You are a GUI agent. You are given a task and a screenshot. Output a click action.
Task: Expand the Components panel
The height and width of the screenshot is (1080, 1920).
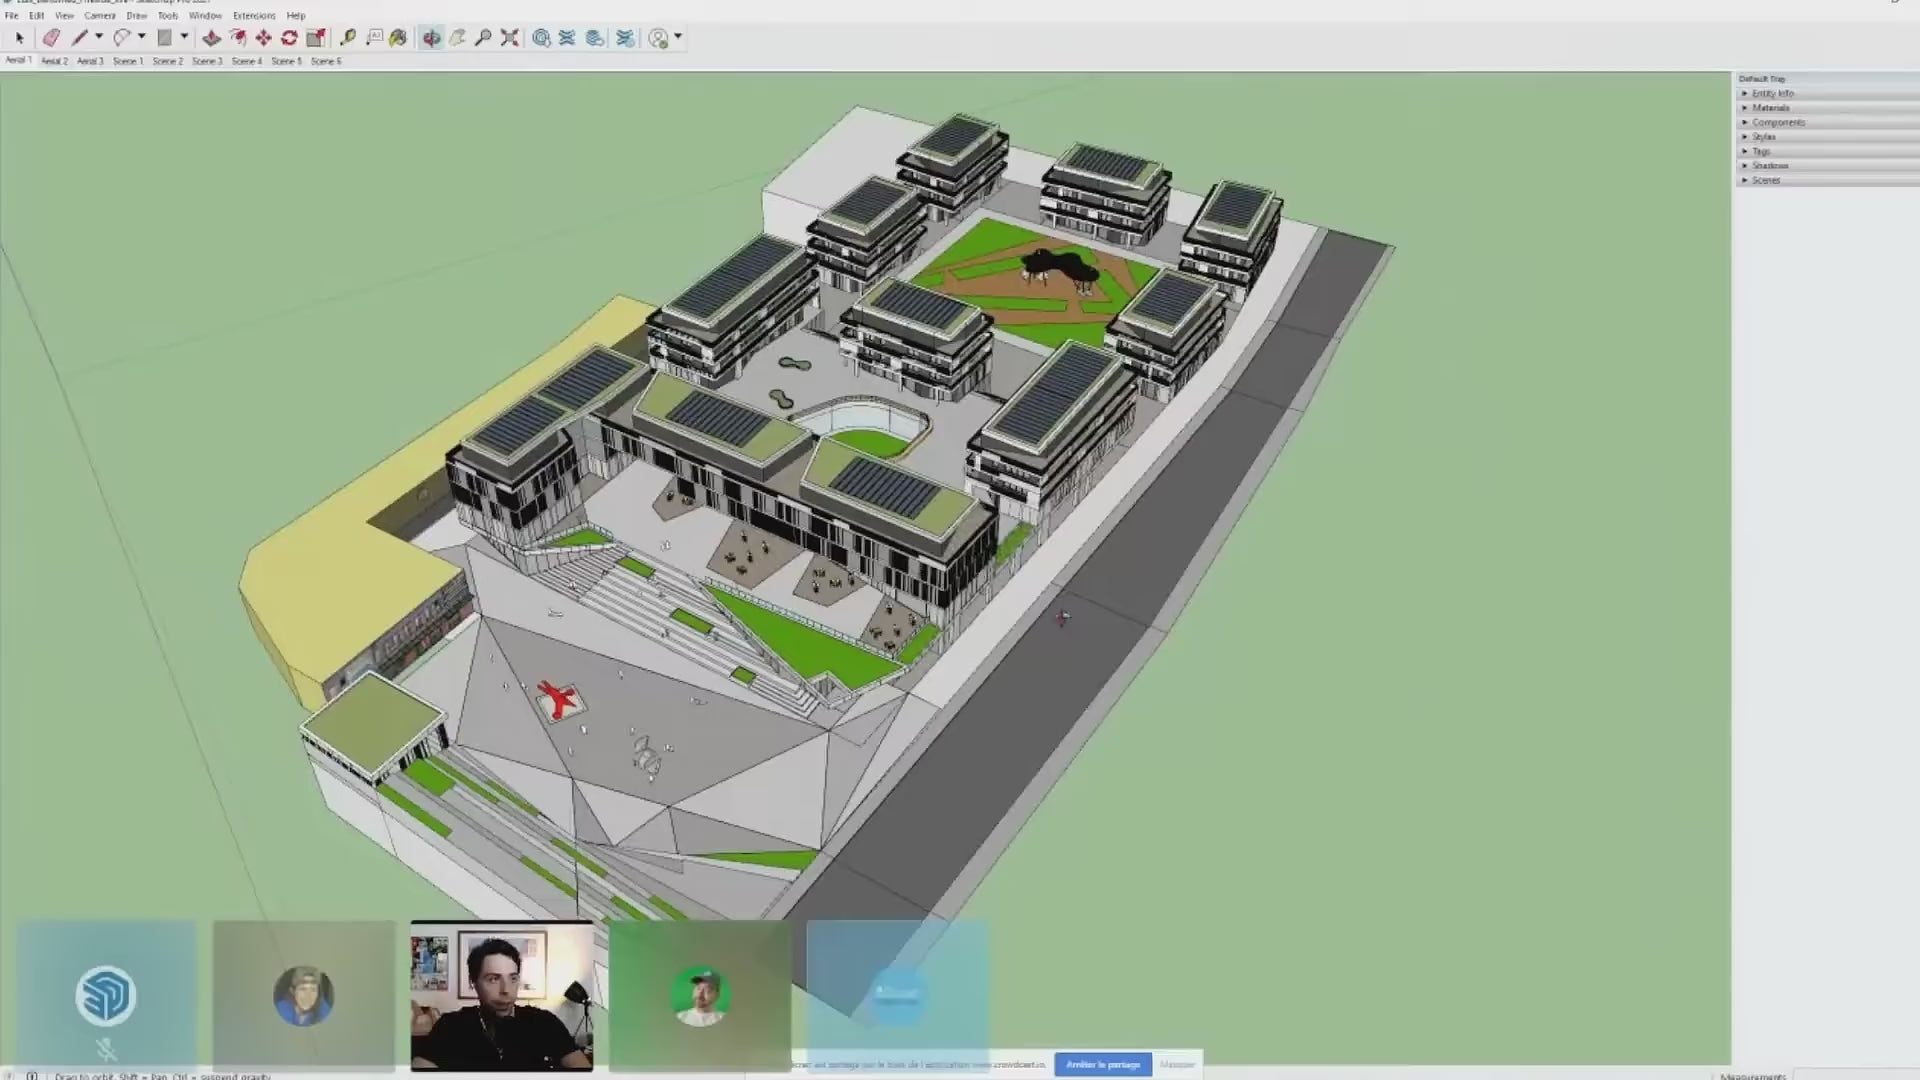1828,122
